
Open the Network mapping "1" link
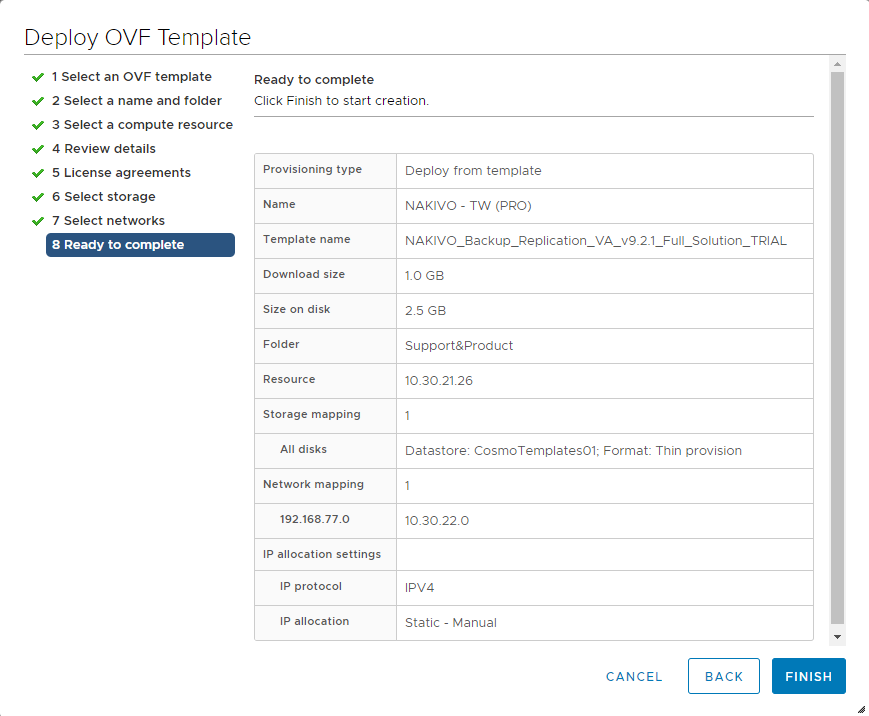coord(407,485)
